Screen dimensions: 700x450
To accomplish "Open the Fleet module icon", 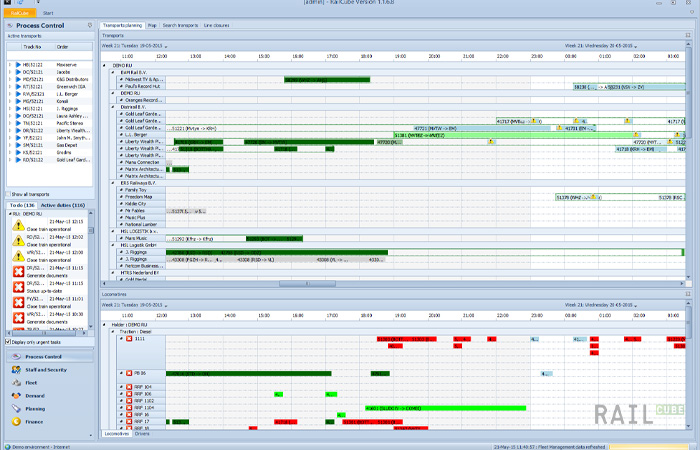I will 17,383.
